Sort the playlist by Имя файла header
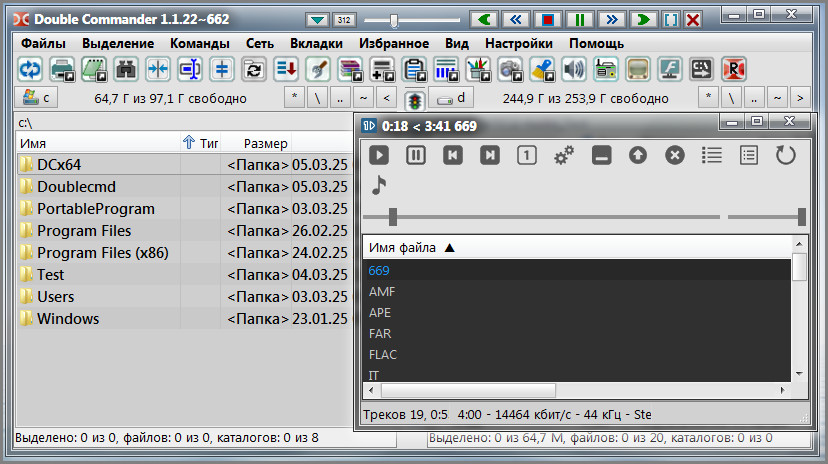 [x=410, y=247]
